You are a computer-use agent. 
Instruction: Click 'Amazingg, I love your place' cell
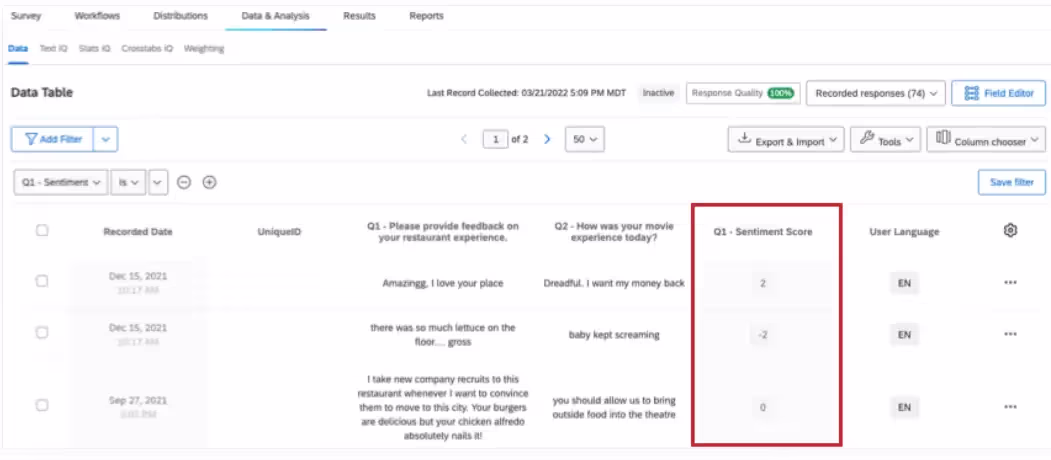(442, 283)
